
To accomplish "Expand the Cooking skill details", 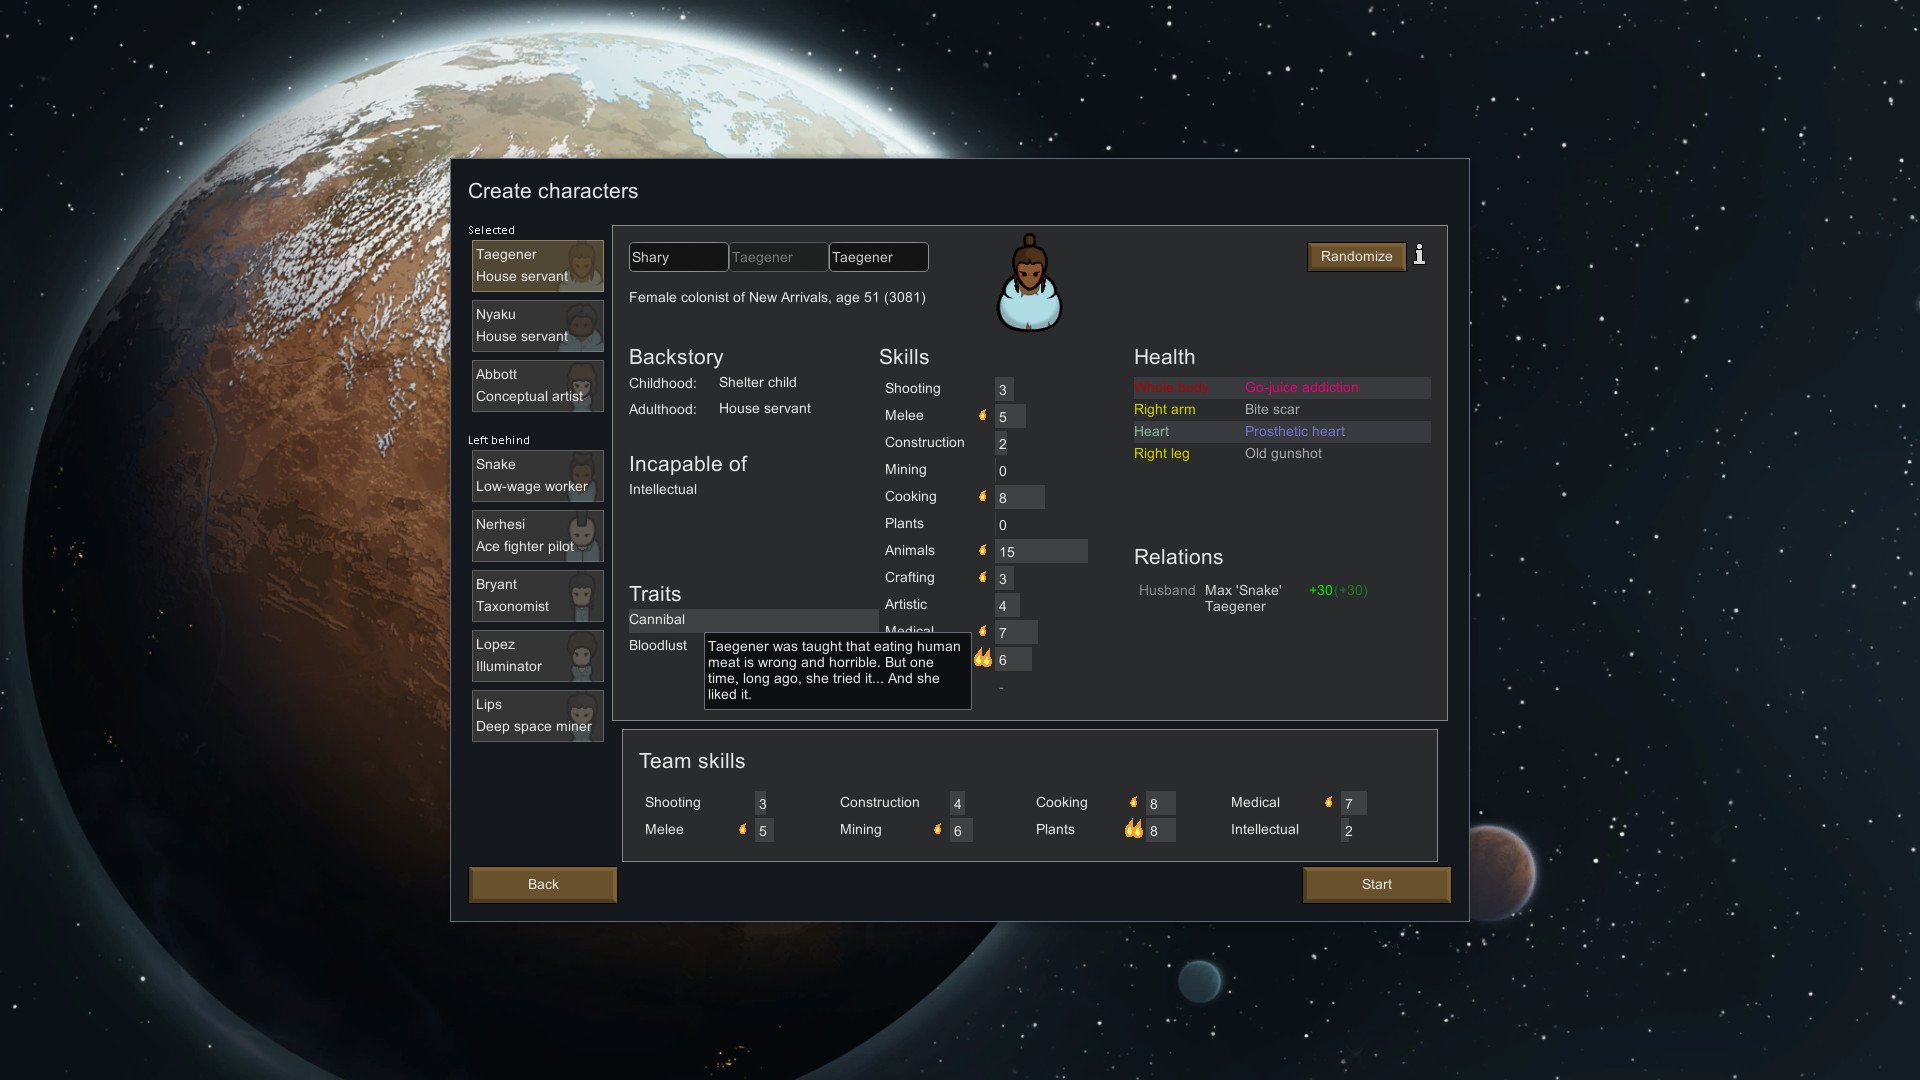I will 910,496.
